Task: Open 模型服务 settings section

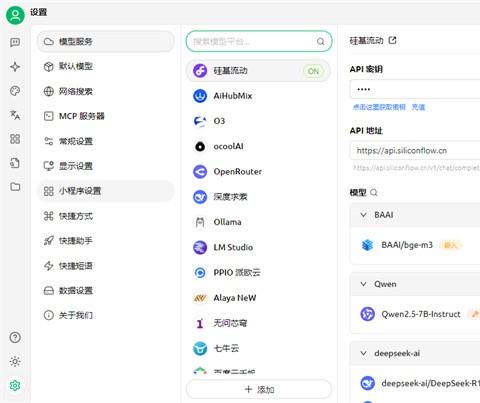Action: (x=105, y=42)
